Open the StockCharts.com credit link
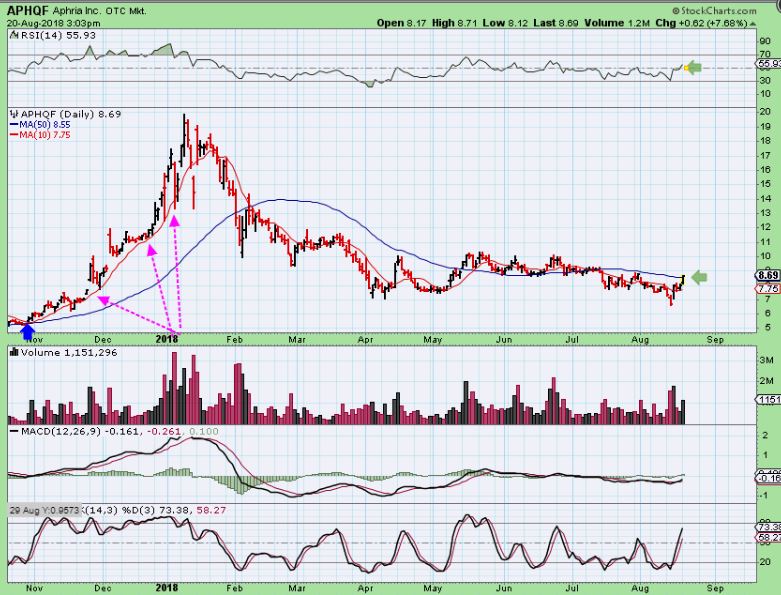Image resolution: width=781 pixels, height=595 pixels. (x=714, y=10)
